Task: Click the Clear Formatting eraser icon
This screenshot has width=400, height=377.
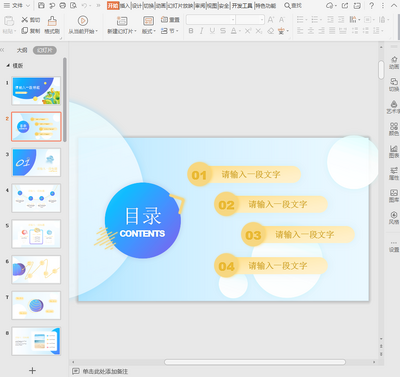Action: [271, 31]
